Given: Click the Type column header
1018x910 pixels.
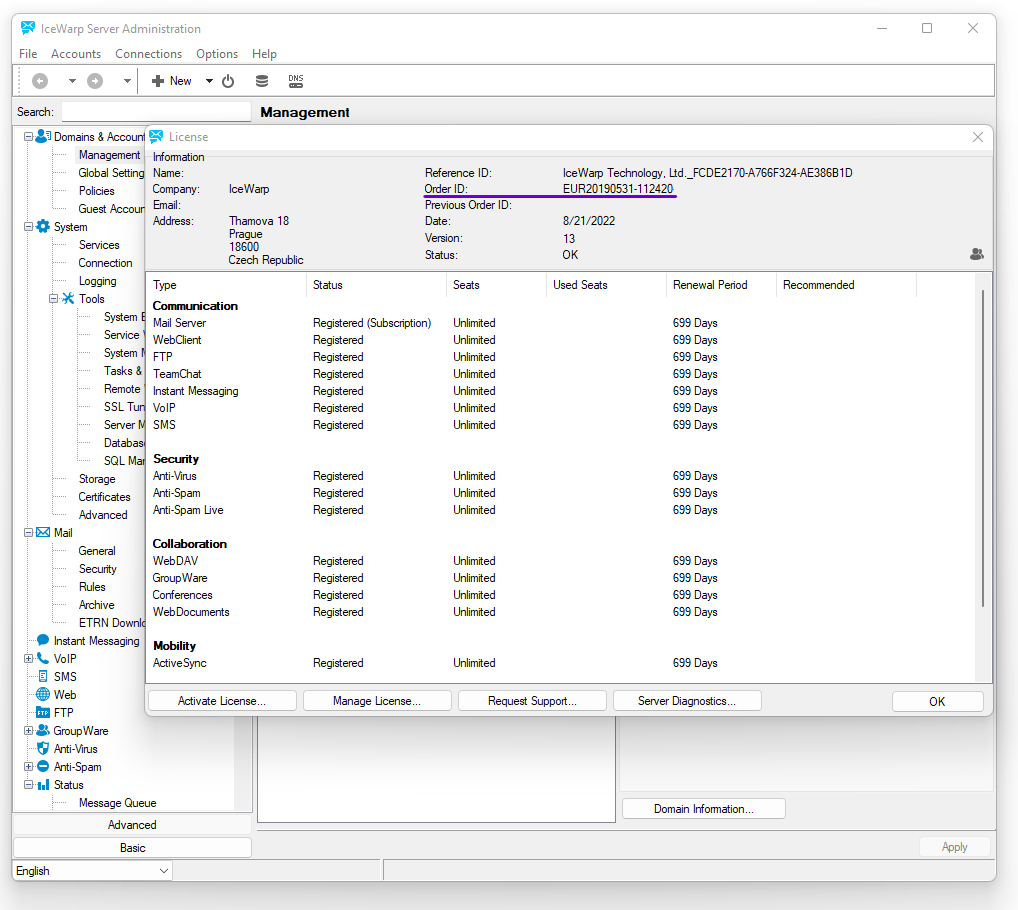Looking at the screenshot, I should point(226,285).
